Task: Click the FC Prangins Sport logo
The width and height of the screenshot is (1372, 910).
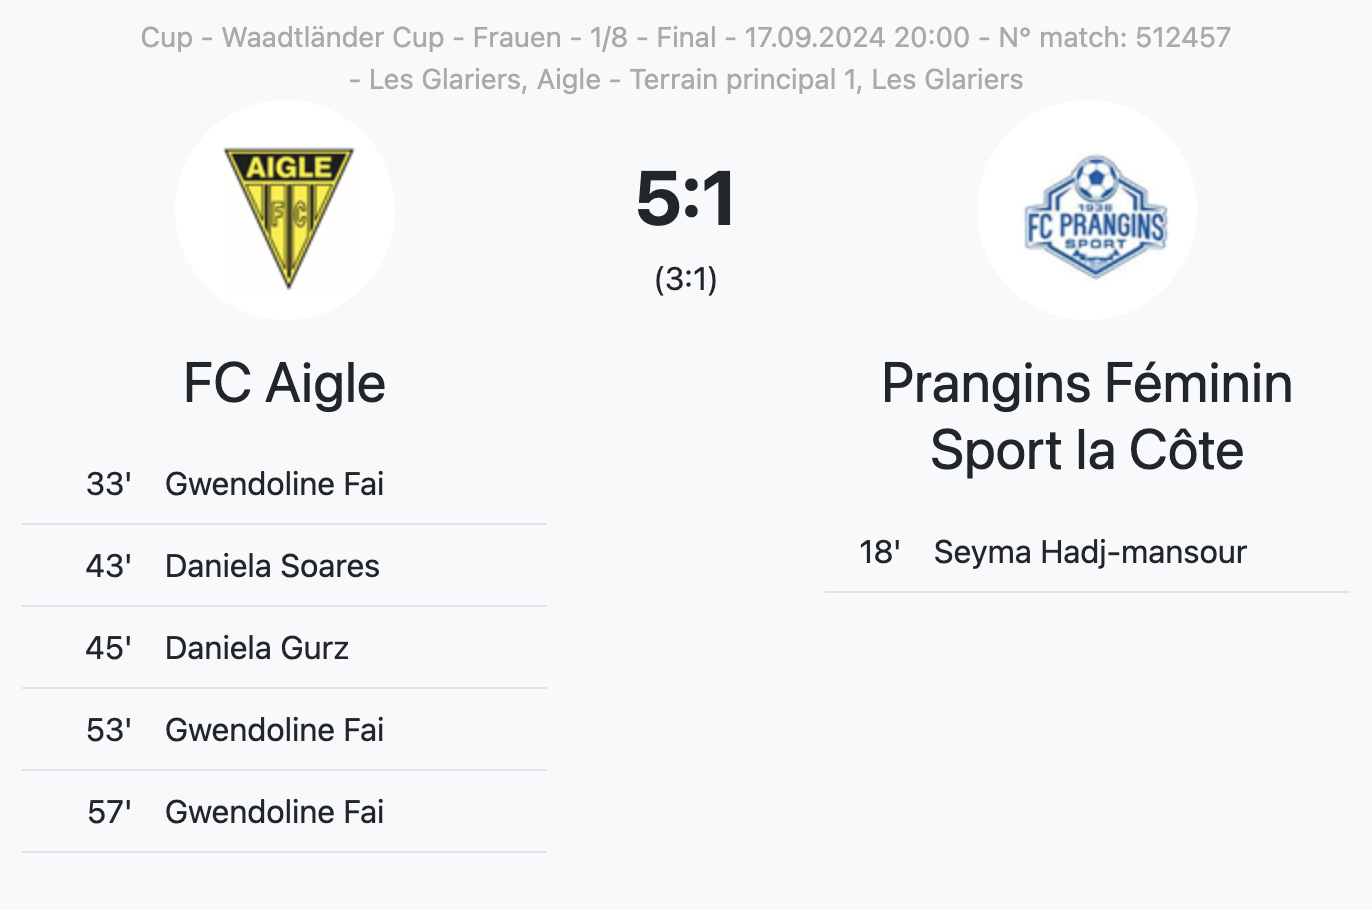Action: point(1087,210)
